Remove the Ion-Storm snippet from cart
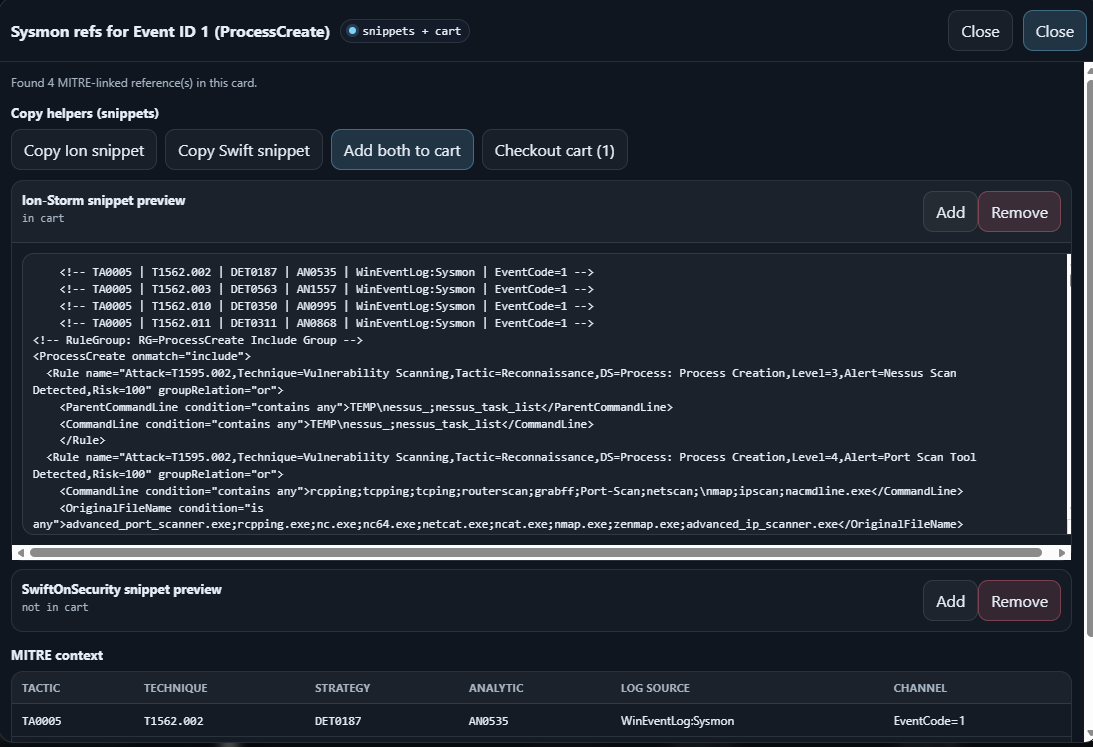The image size is (1093, 747). (x=1019, y=212)
